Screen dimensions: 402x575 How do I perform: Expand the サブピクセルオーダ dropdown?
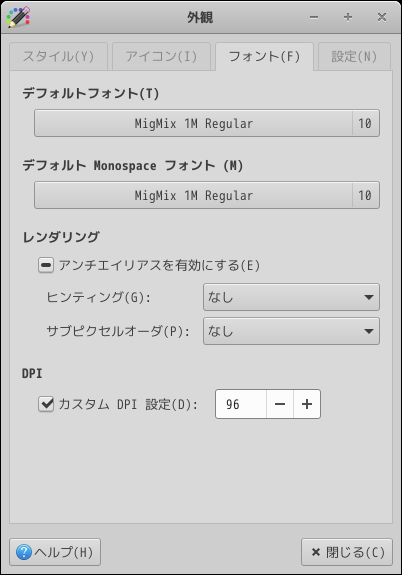click(x=291, y=331)
